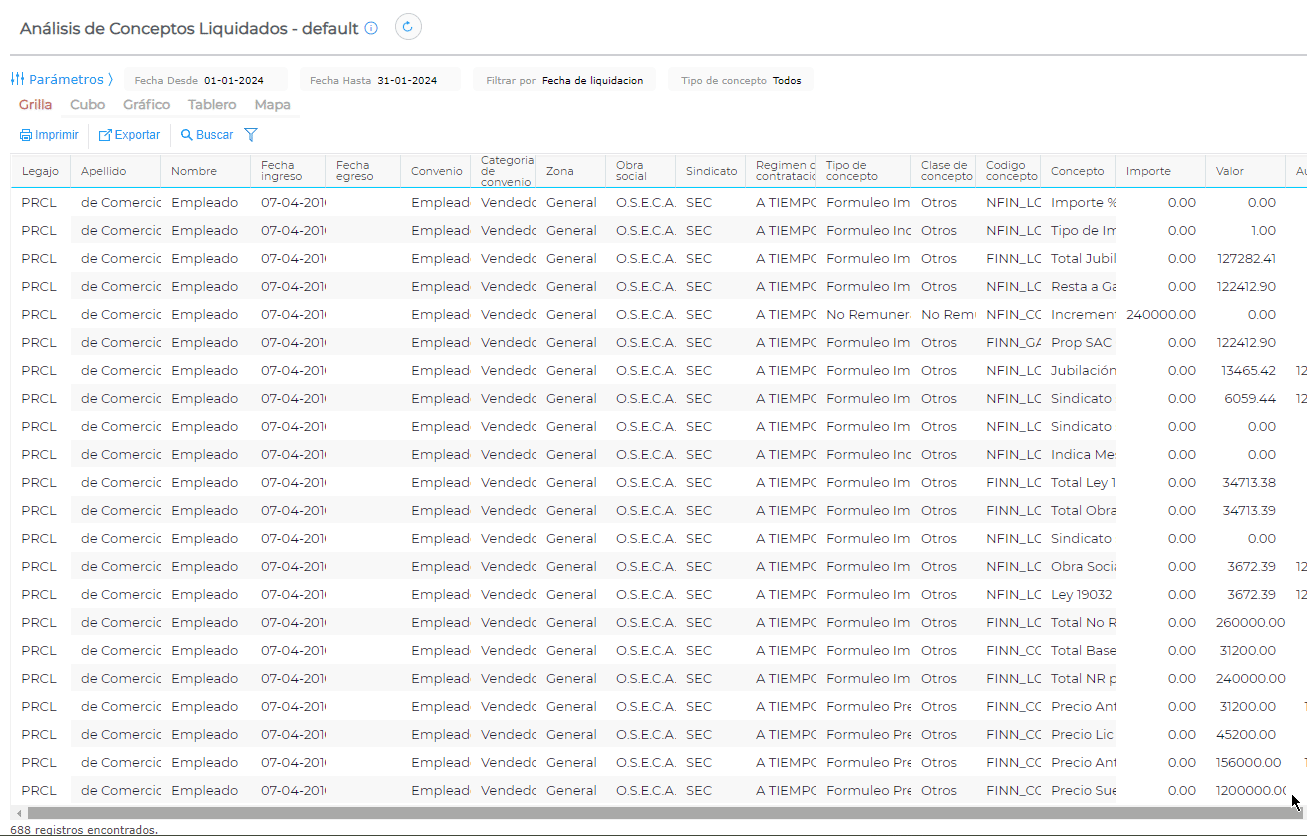Click the Imprimir printer icon
The width and height of the screenshot is (1307, 836).
(x=26, y=135)
